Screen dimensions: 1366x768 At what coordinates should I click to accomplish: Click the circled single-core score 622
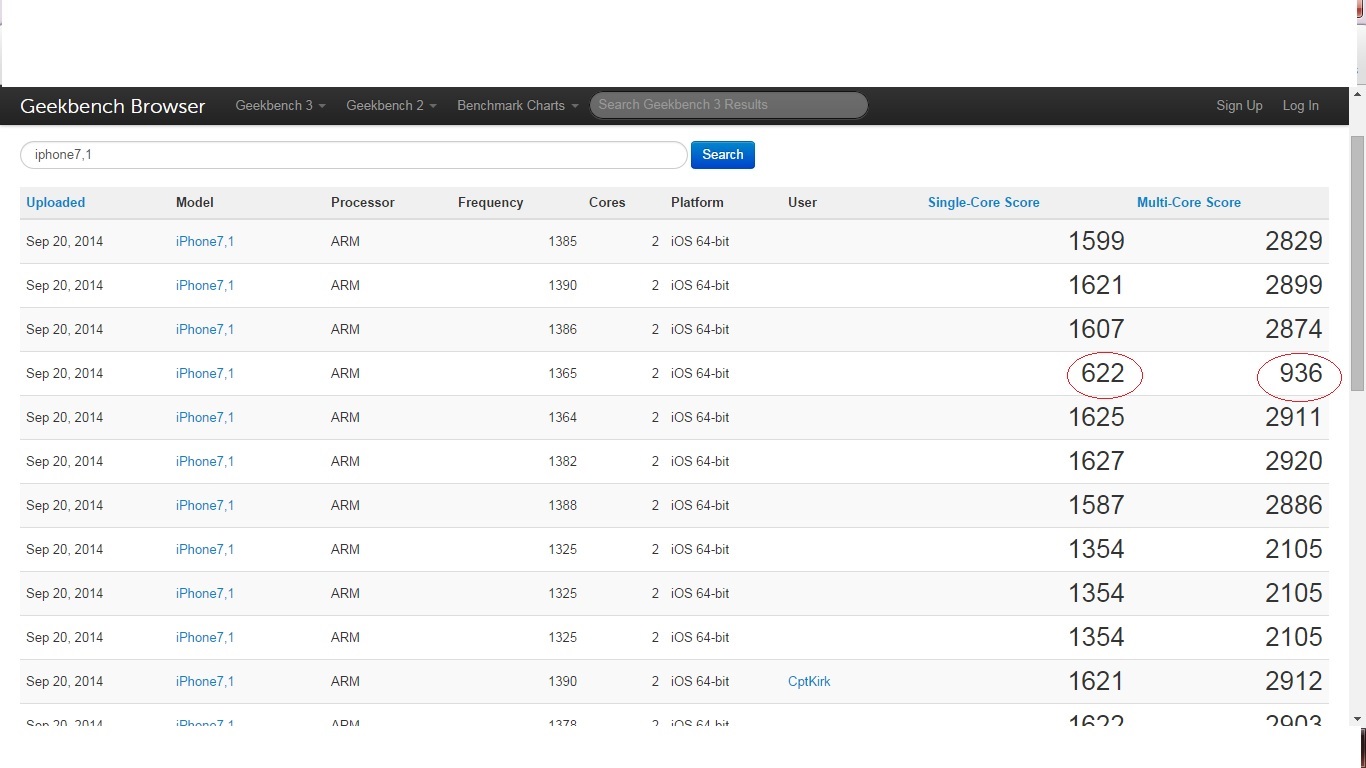coord(1103,373)
